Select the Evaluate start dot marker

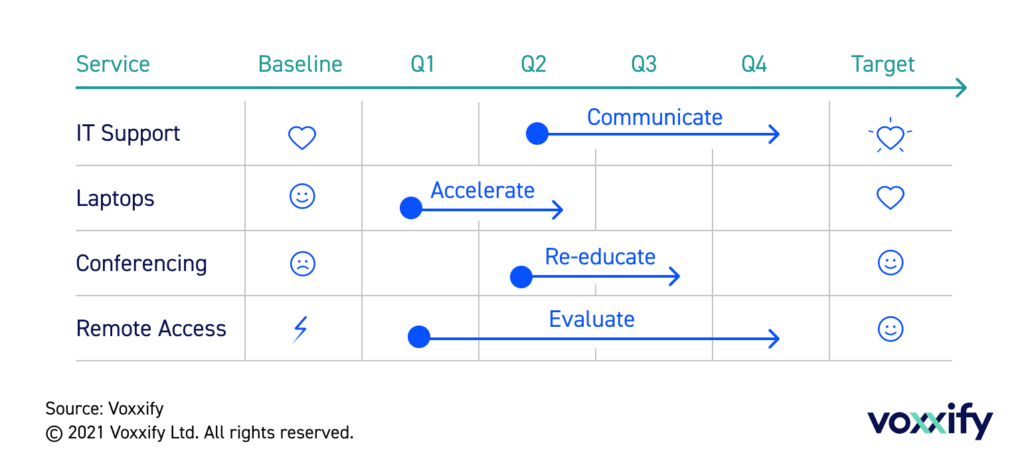[419, 338]
